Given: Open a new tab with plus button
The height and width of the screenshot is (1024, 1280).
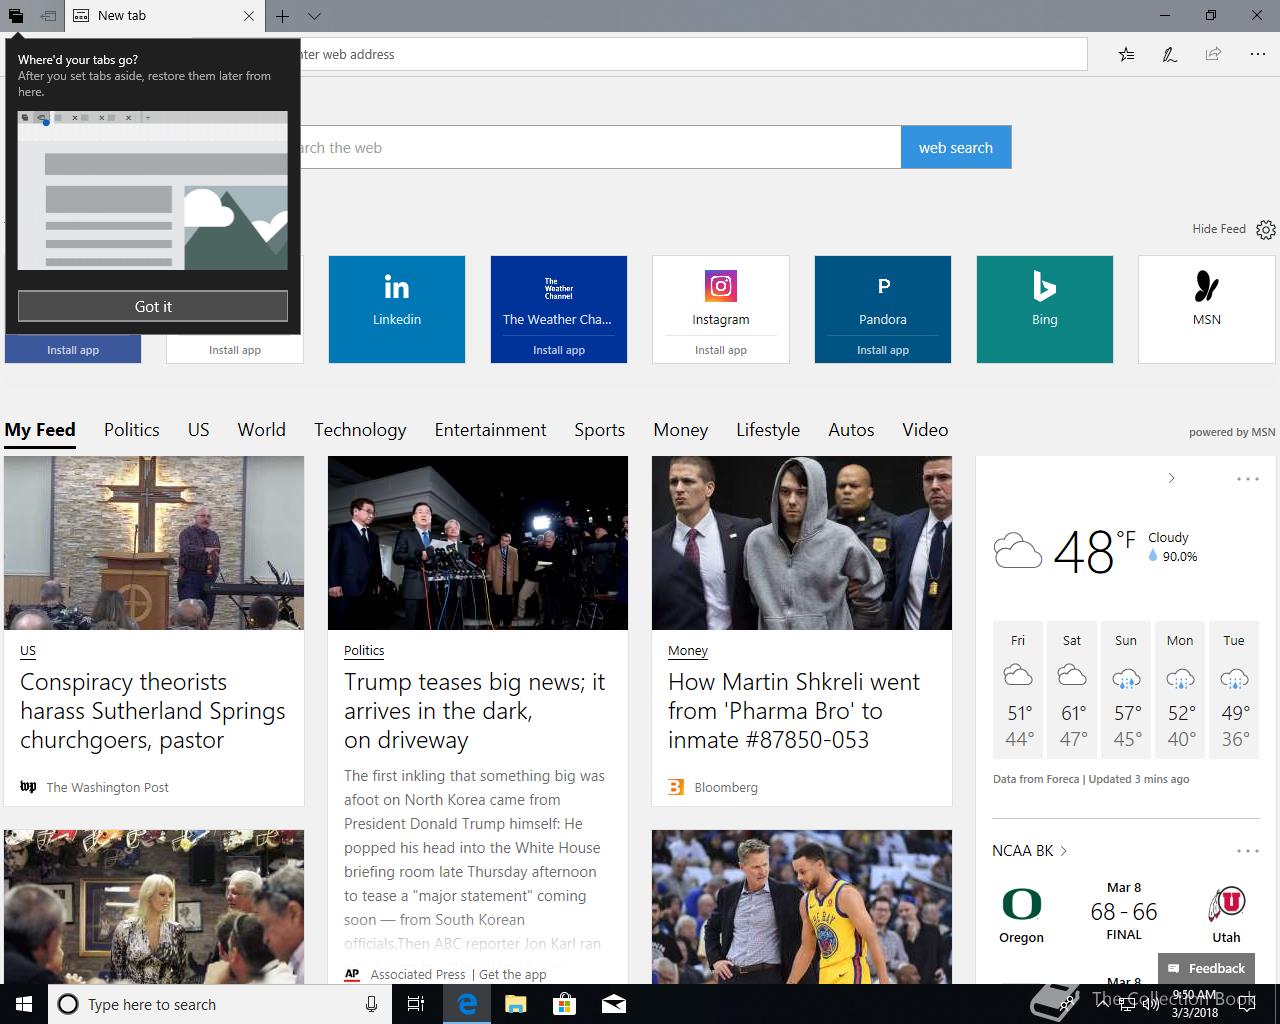Looking at the screenshot, I should point(283,16).
